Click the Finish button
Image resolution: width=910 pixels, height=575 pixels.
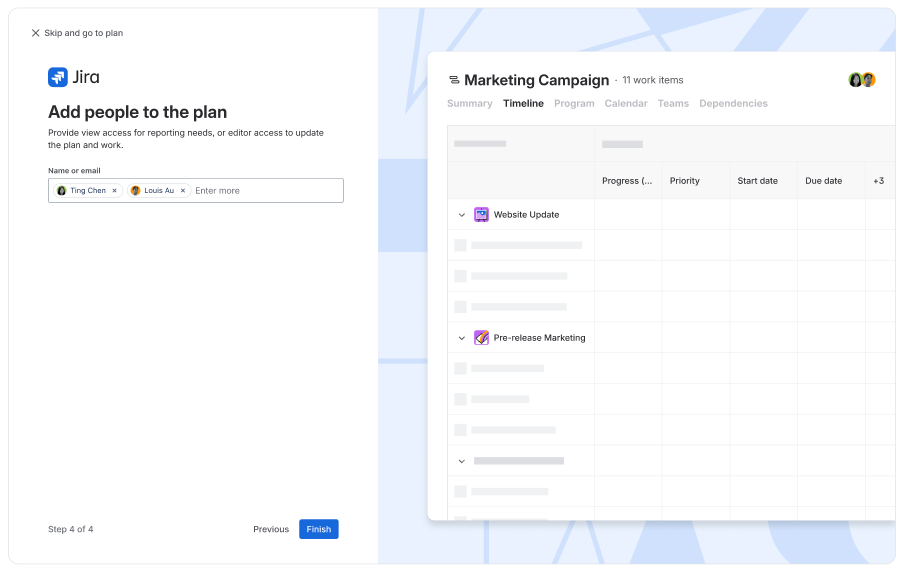click(x=319, y=529)
